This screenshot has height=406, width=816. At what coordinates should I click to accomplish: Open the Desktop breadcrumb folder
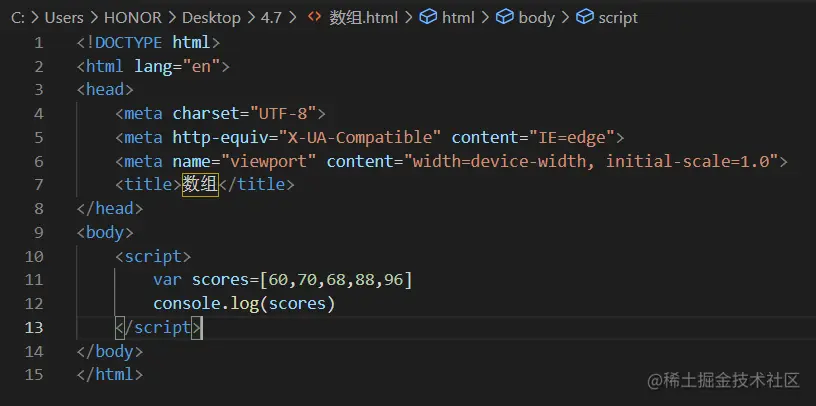(x=211, y=18)
